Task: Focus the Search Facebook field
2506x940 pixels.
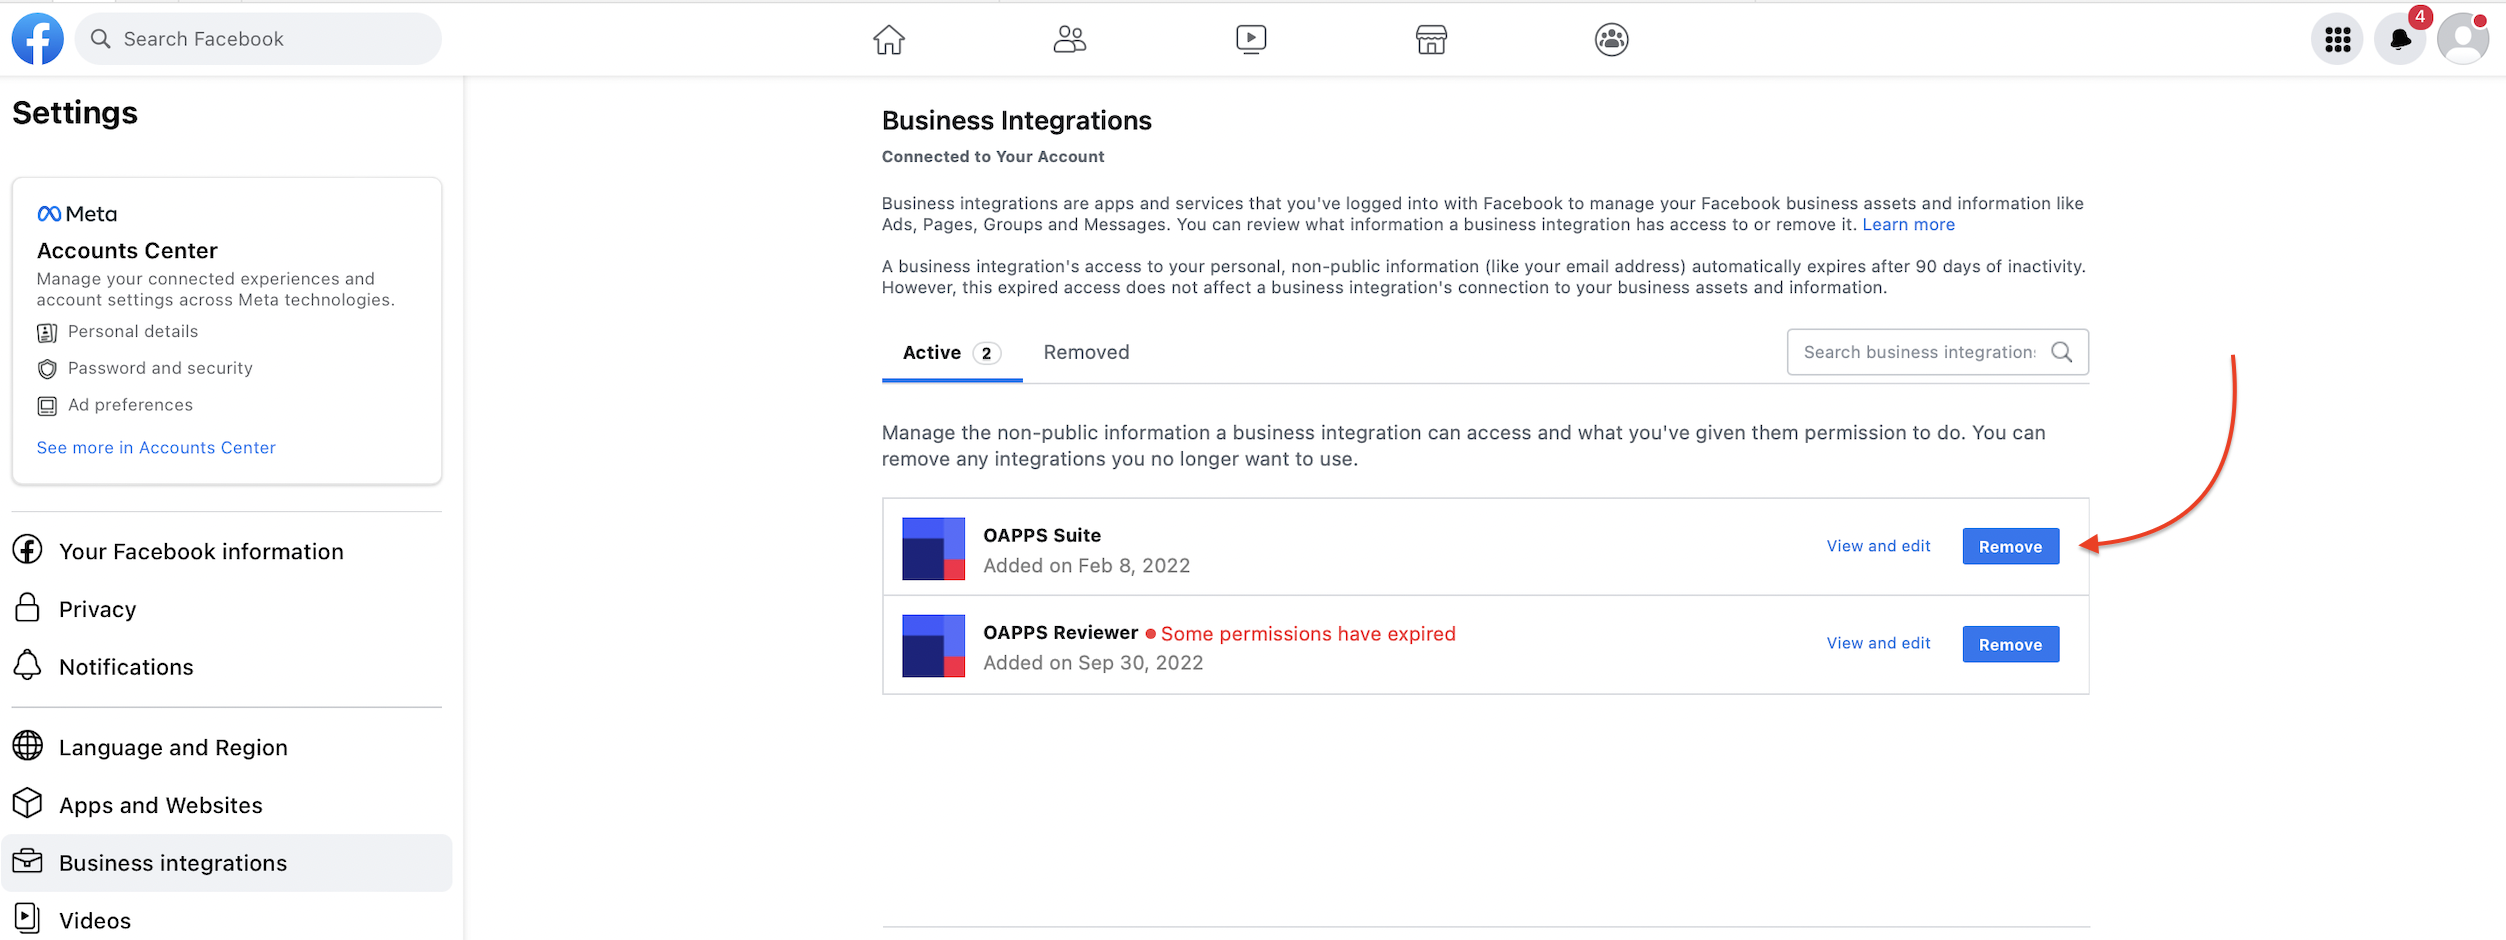Action: pyautogui.click(x=258, y=39)
